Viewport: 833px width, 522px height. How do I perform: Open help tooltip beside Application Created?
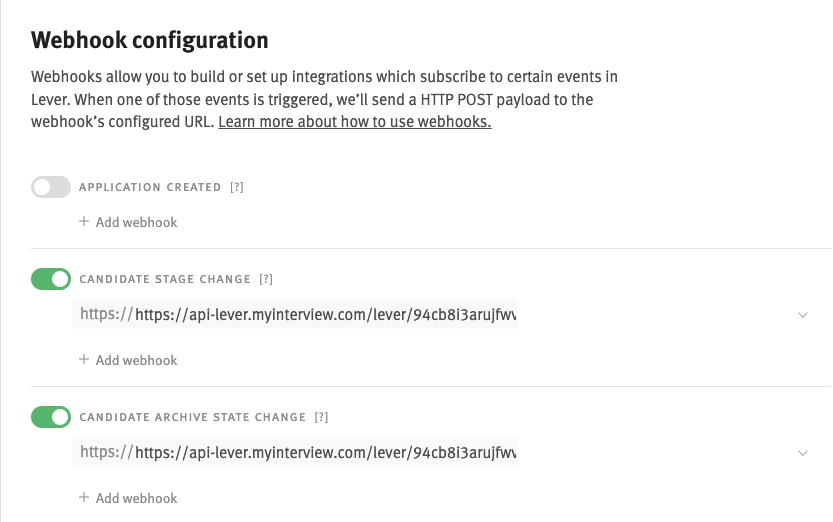pyautogui.click(x=237, y=187)
